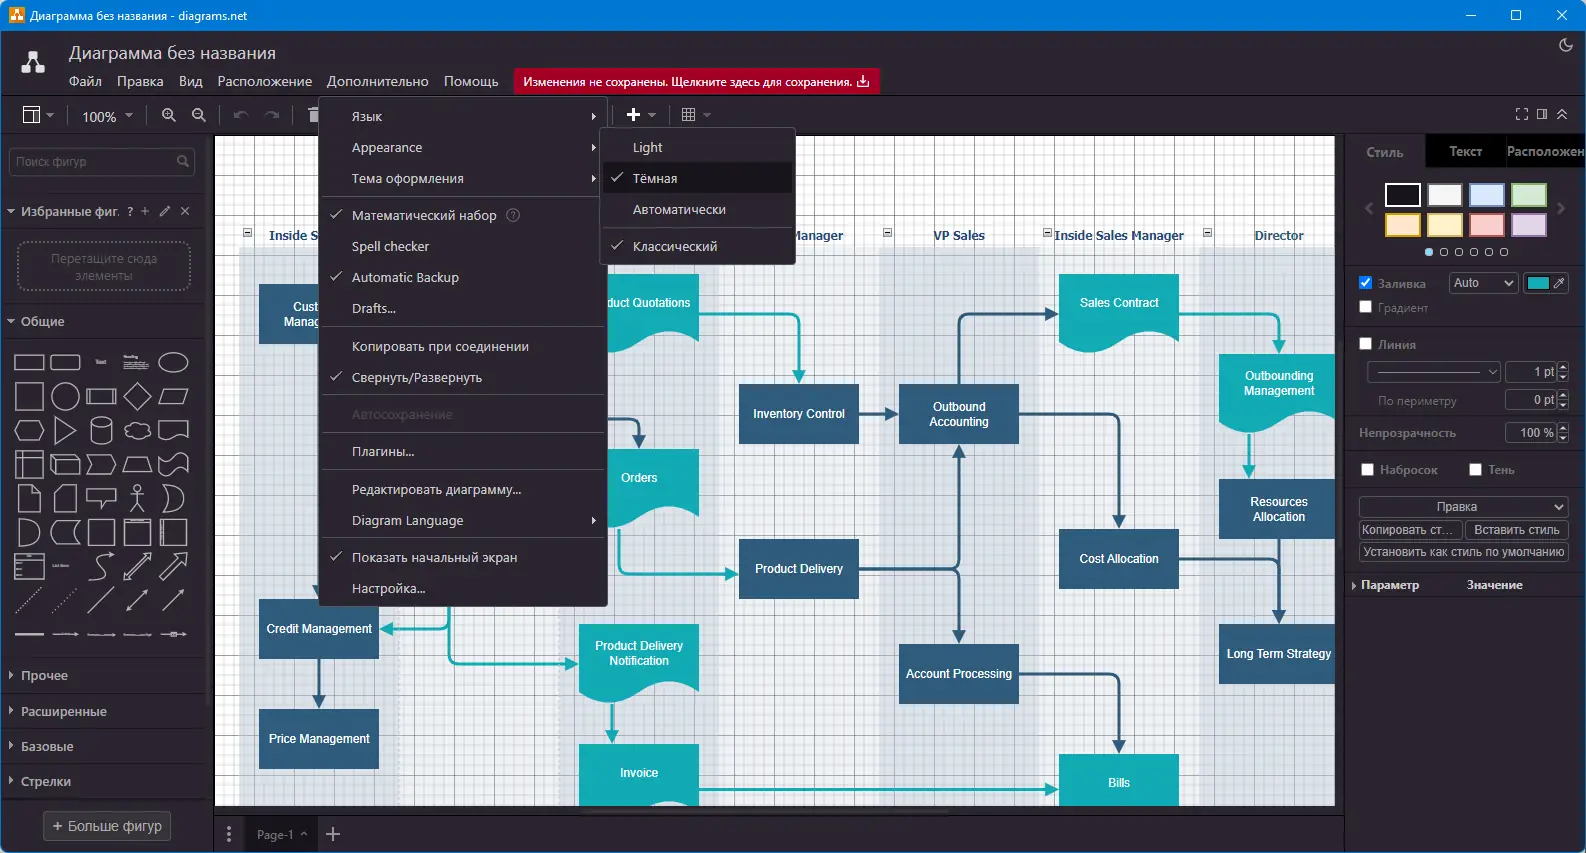
Task: Click Вставить стиль button
Action: point(1517,530)
